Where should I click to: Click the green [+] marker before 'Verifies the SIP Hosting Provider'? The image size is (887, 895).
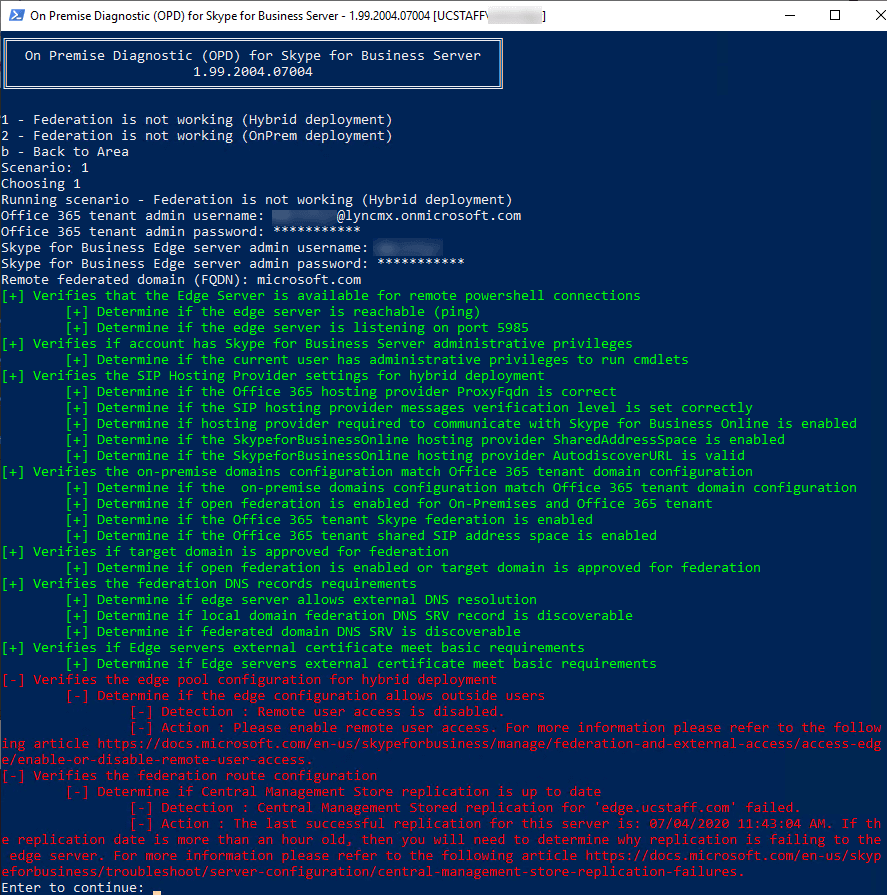click(x=13, y=376)
